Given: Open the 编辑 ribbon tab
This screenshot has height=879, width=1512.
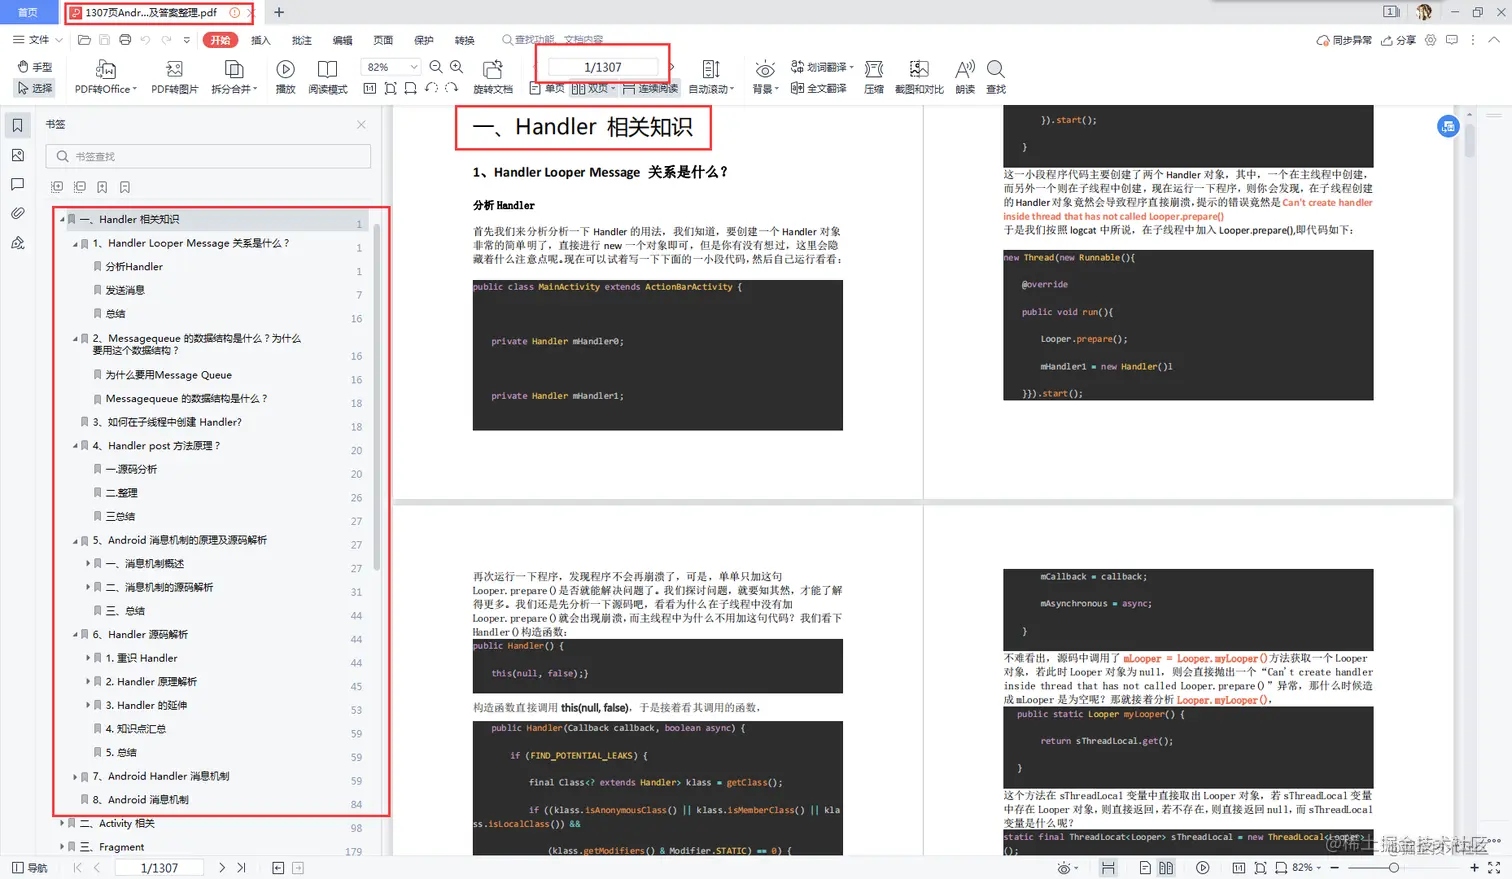Looking at the screenshot, I should (343, 40).
